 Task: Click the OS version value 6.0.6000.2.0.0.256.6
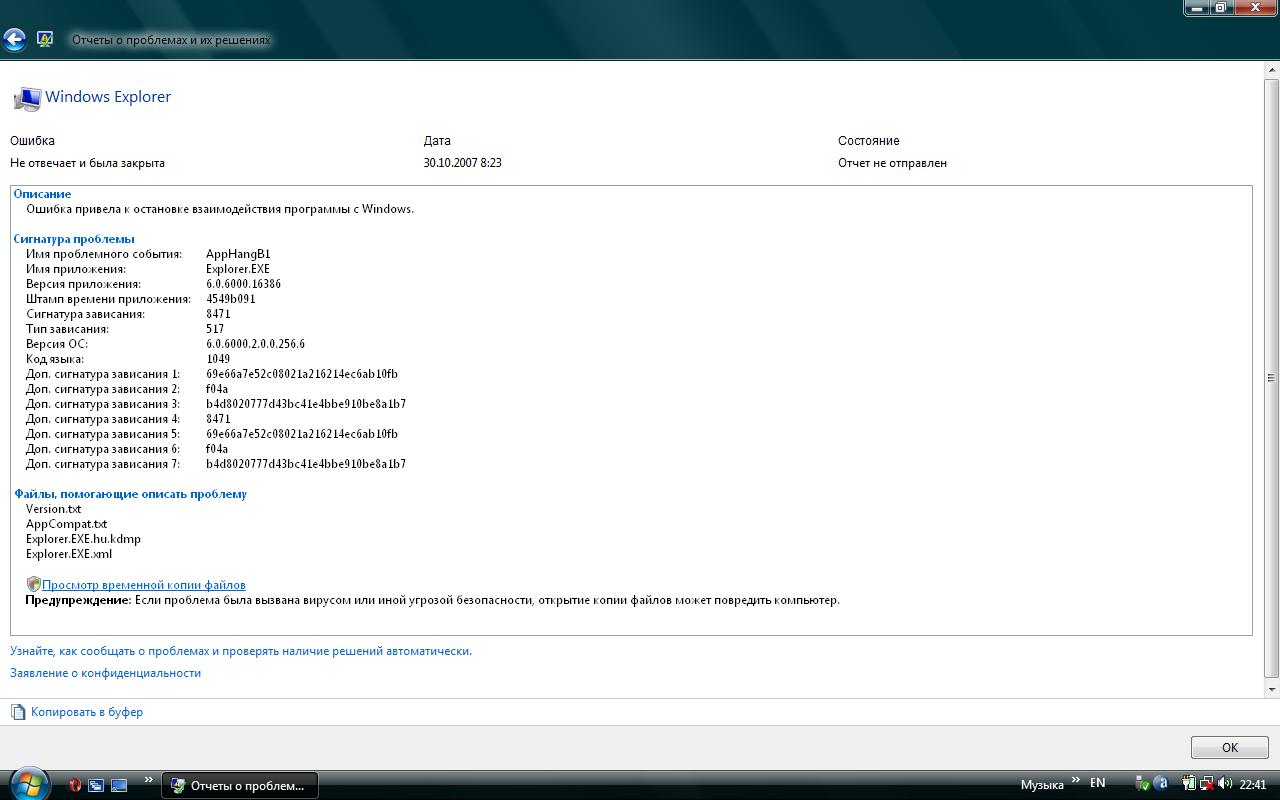(255, 344)
